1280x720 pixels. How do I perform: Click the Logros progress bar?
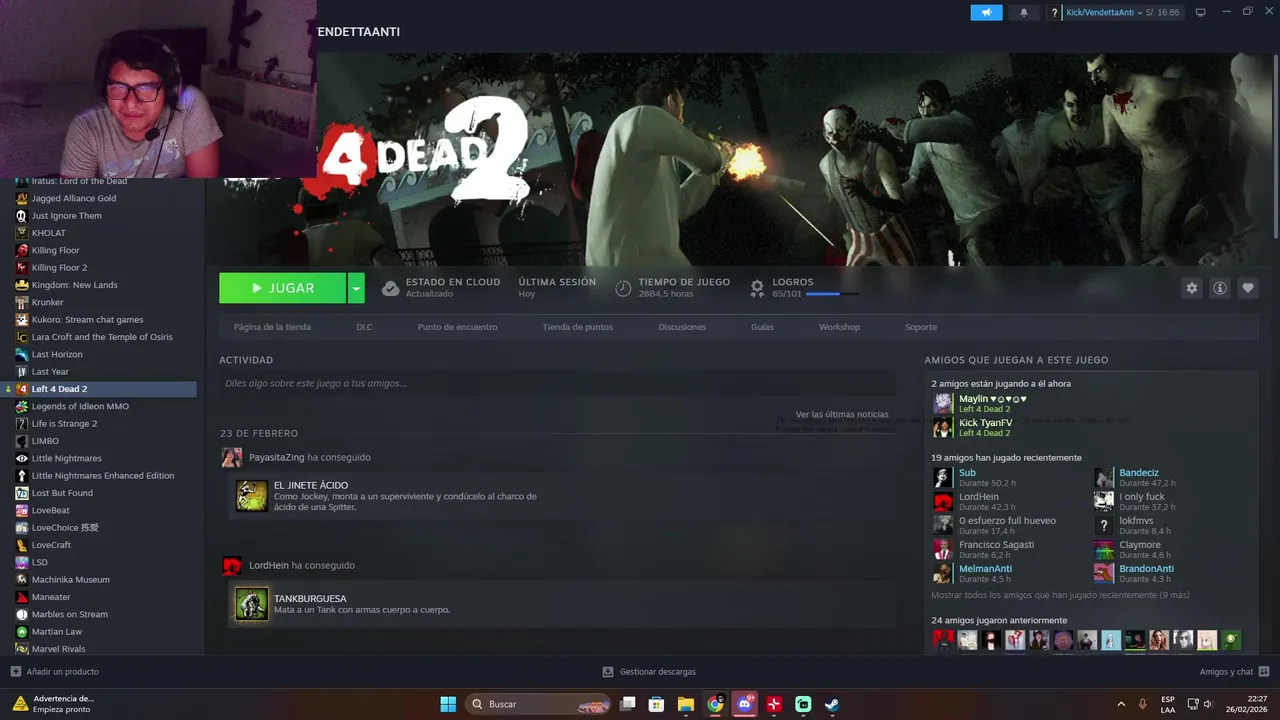point(833,294)
